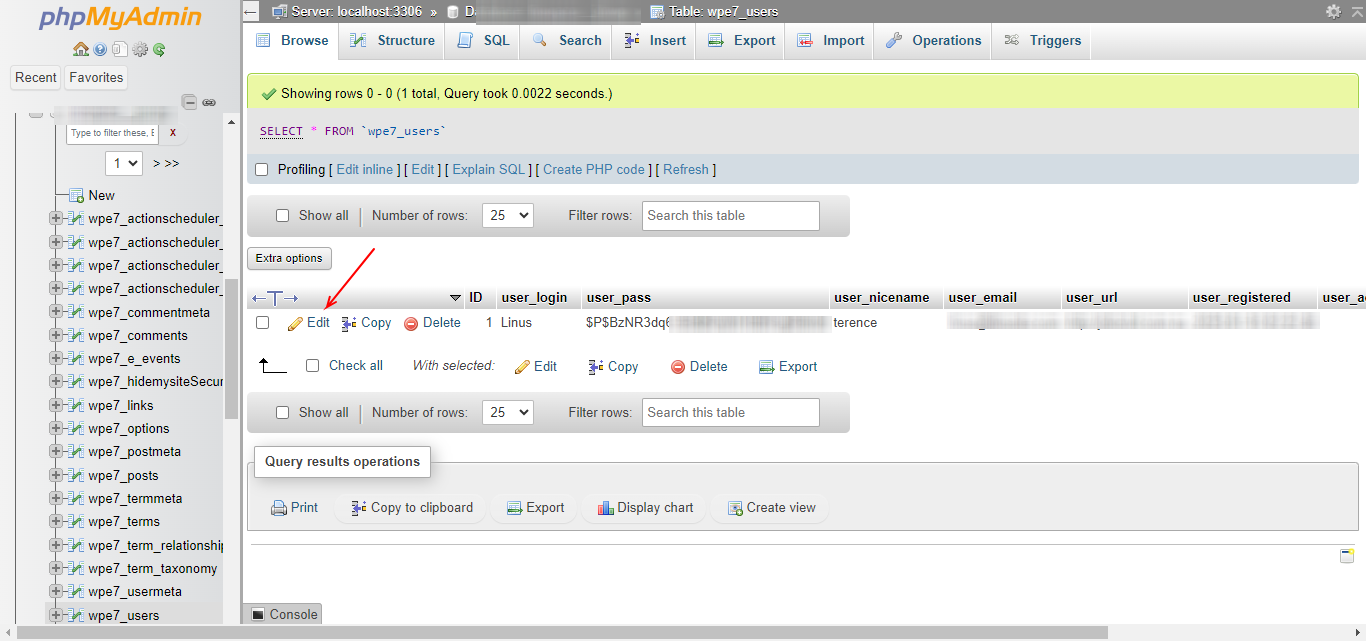Viewport: 1366px width, 641px height.
Task: Expand the wpe7_users tree node
Action: point(55,616)
